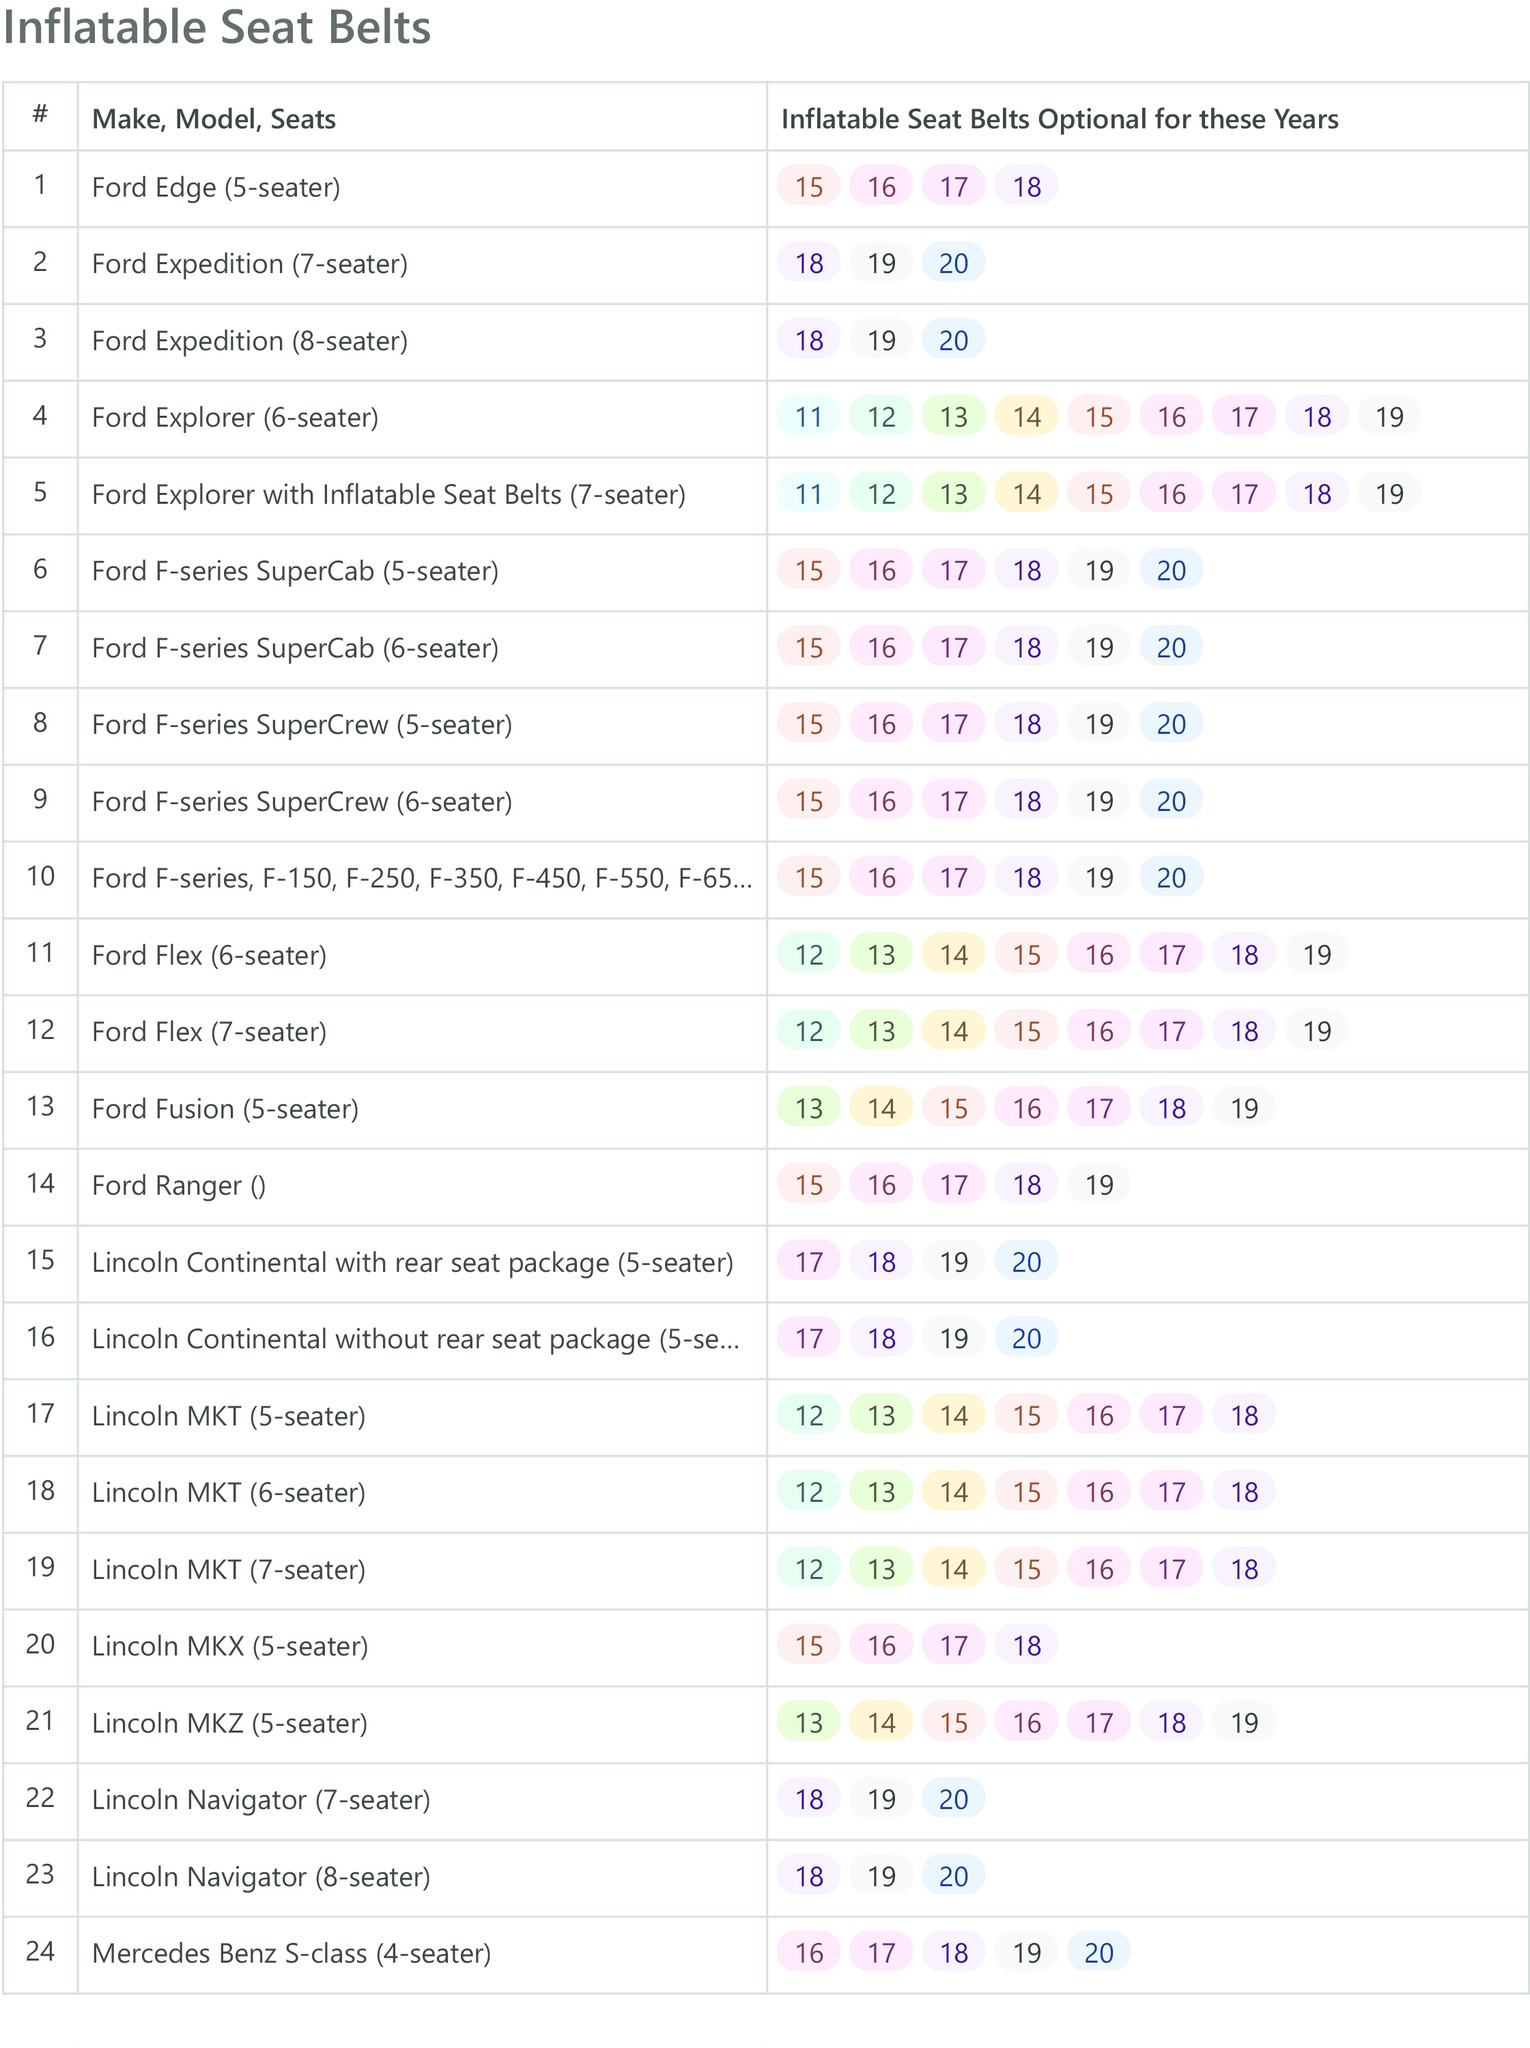Click the 'Inflatable Seat Belts' page heading
This screenshot has width=1530, height=2048.
[x=217, y=27]
